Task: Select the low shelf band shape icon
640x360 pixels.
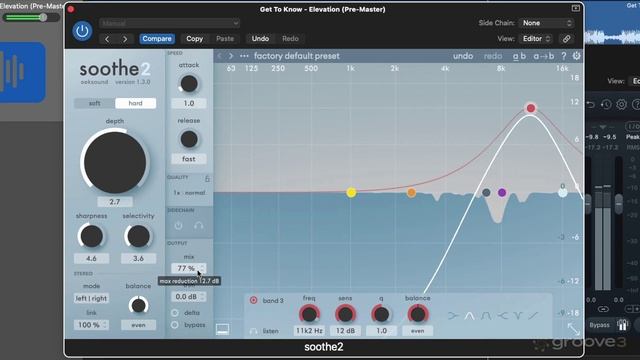Action: click(x=453, y=316)
